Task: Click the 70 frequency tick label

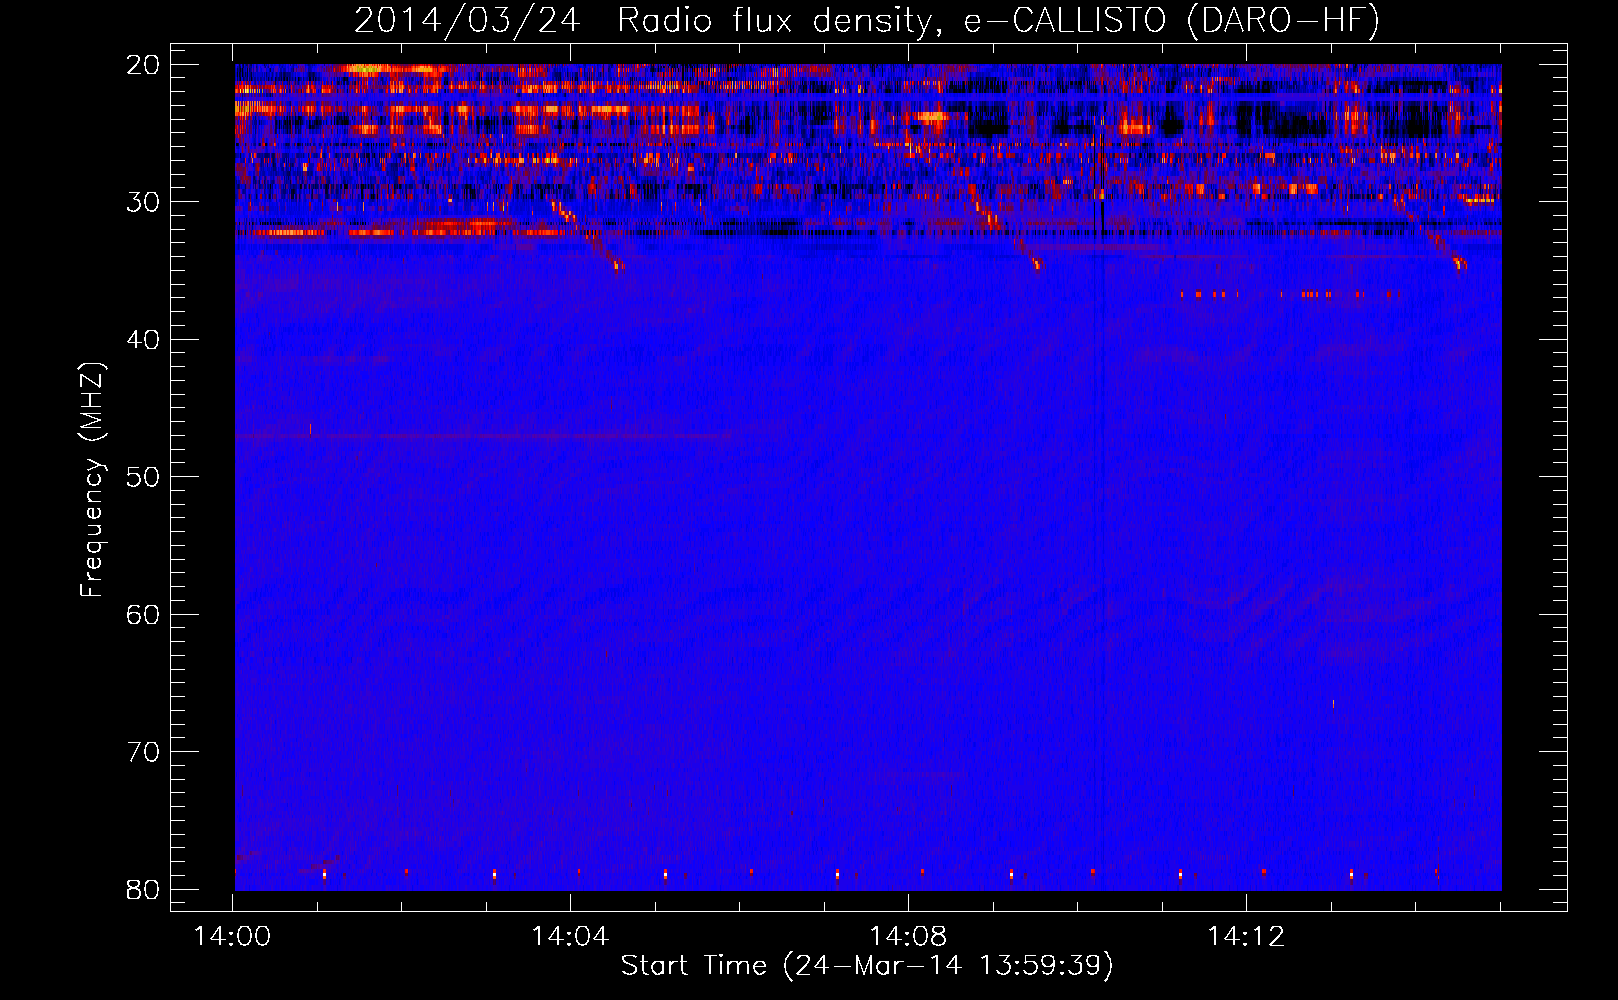Action: coord(144,752)
